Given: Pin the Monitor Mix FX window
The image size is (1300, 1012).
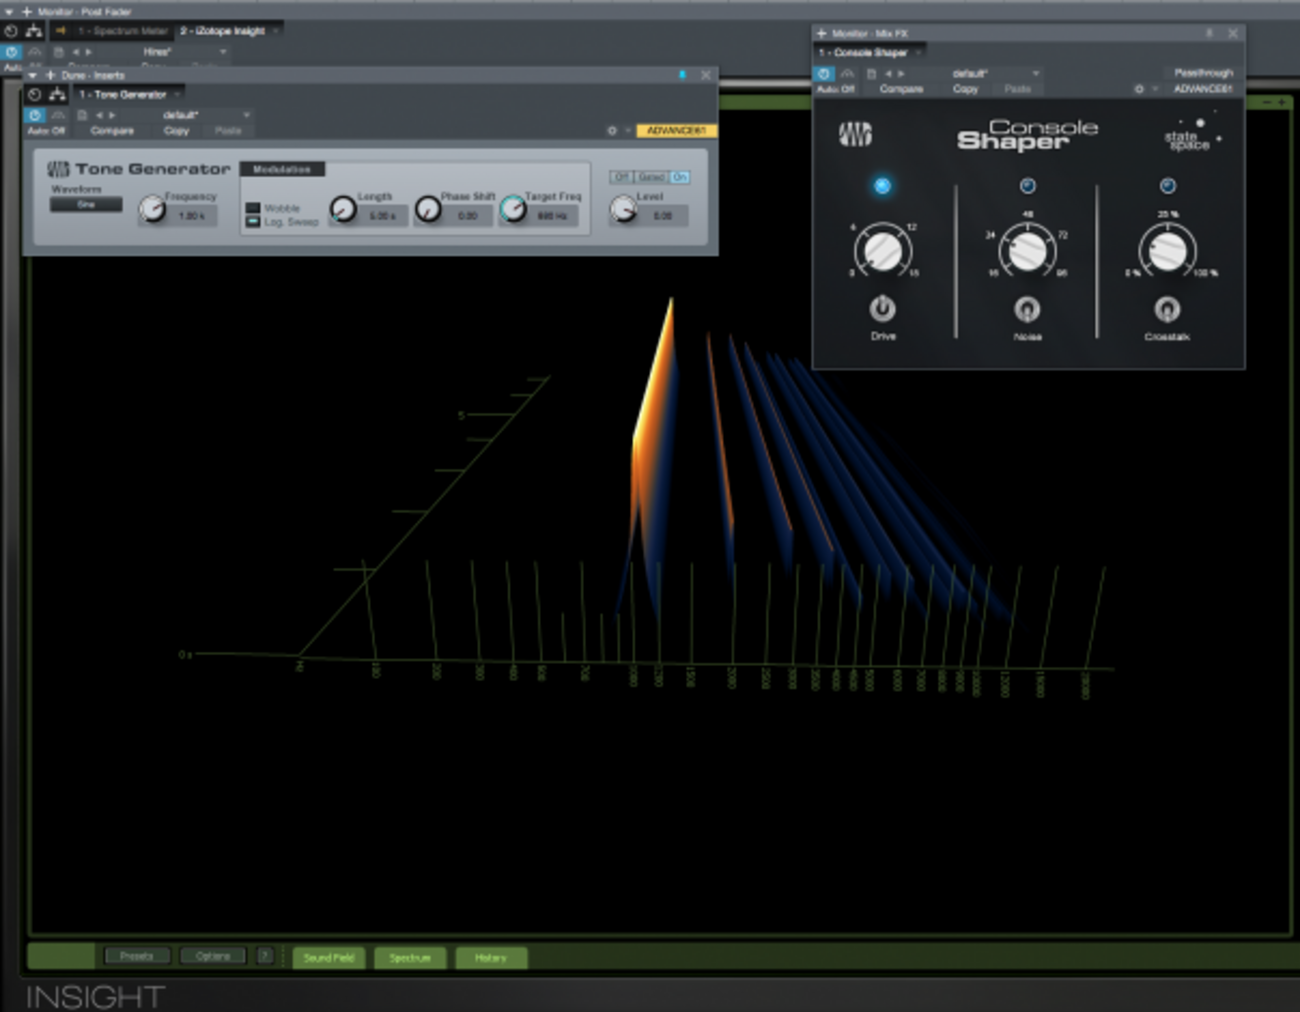Looking at the screenshot, I should click(x=1209, y=33).
